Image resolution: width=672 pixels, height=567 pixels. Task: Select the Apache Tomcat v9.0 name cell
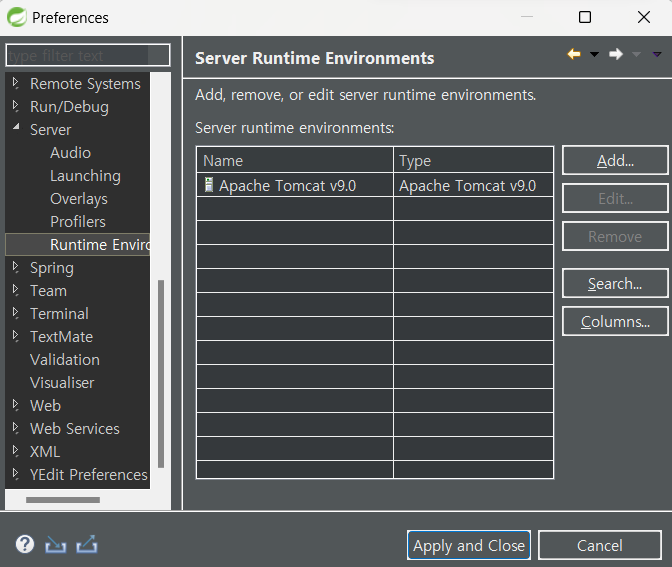[295, 185]
